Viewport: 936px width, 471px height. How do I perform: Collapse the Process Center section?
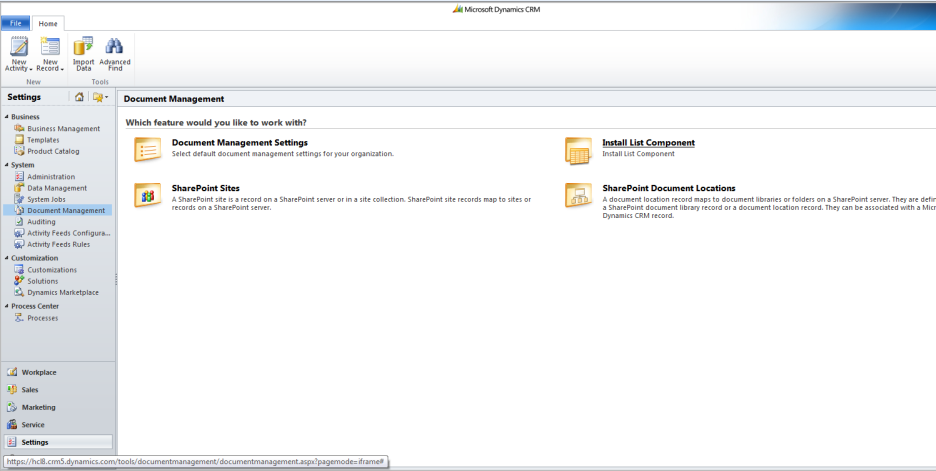click(x=7, y=306)
